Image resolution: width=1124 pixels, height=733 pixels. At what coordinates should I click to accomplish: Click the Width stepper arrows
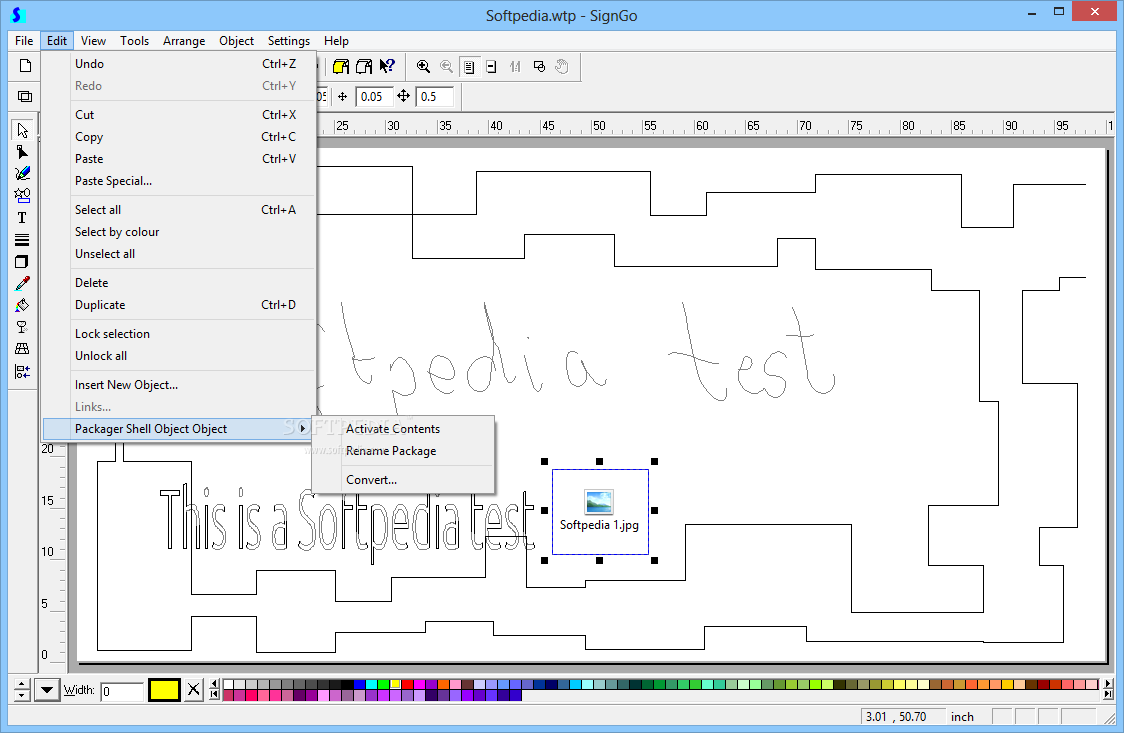(x=22, y=690)
